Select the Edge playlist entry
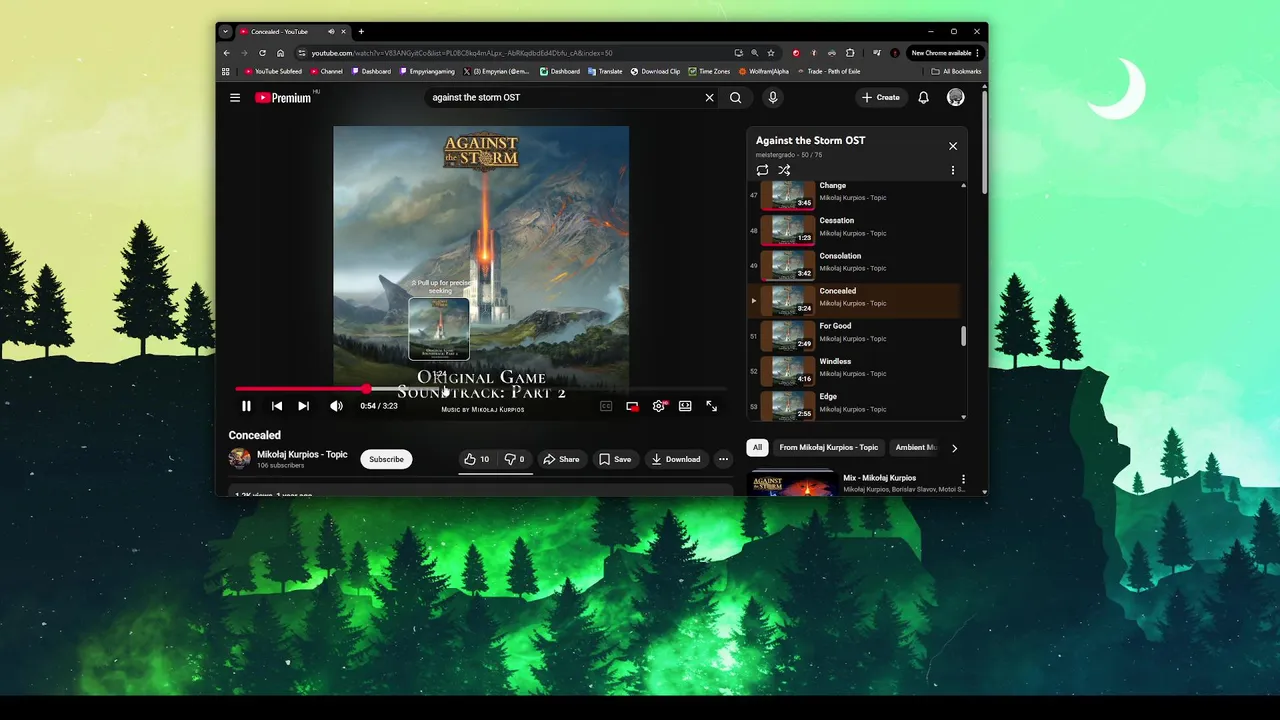The height and width of the screenshot is (720, 1280). click(x=855, y=405)
